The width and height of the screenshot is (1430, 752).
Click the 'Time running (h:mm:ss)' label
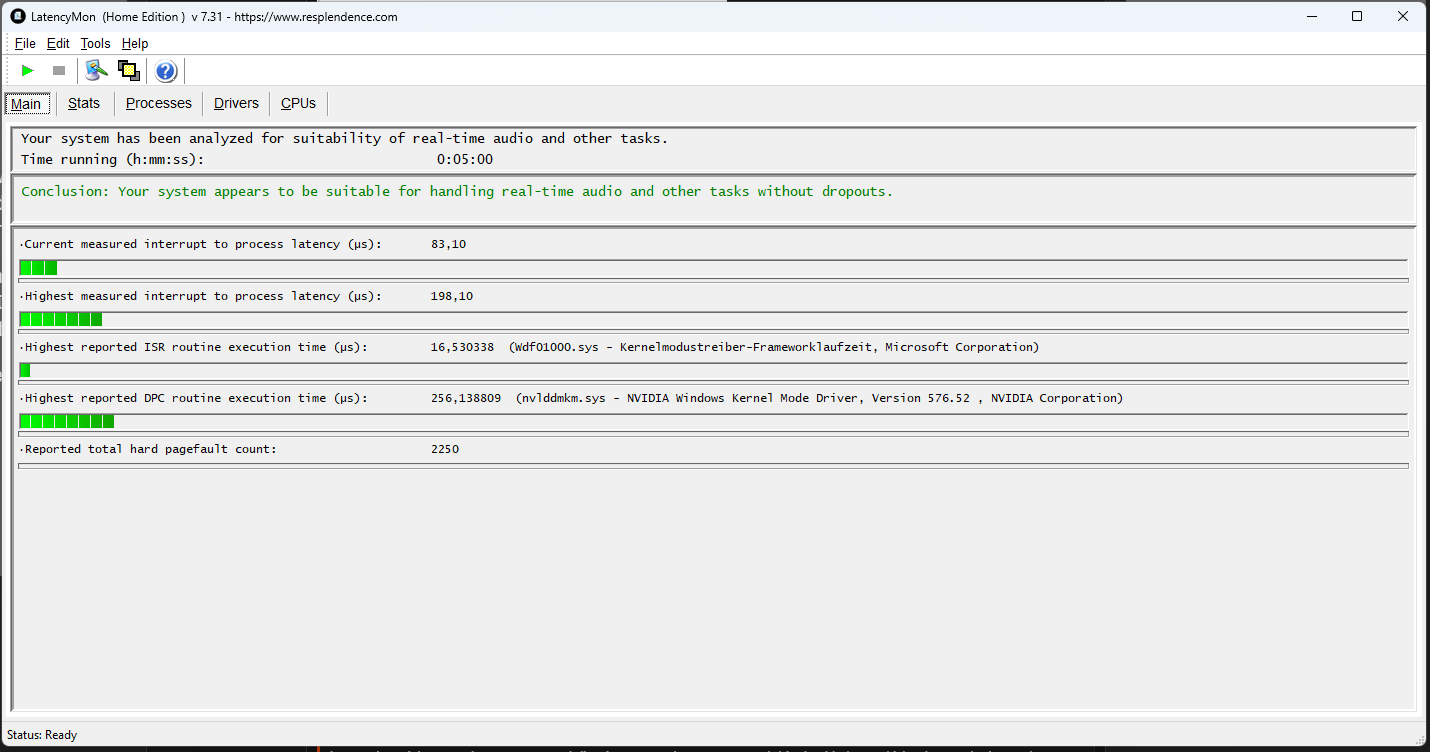coord(113,159)
